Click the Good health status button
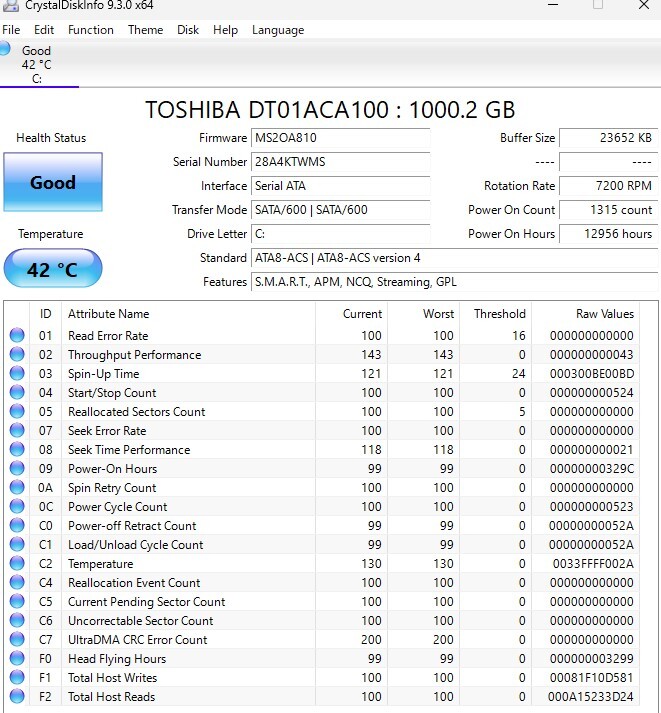Viewport: 661px width, 713px height. click(x=53, y=182)
